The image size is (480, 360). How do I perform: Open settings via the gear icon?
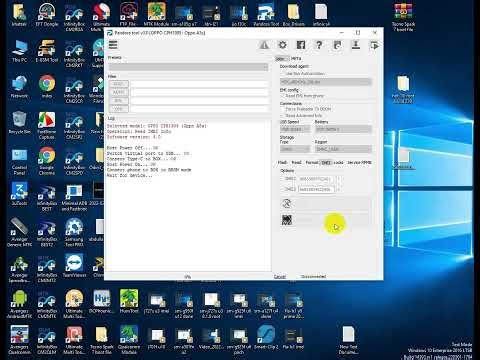pyautogui.click(x=282, y=45)
